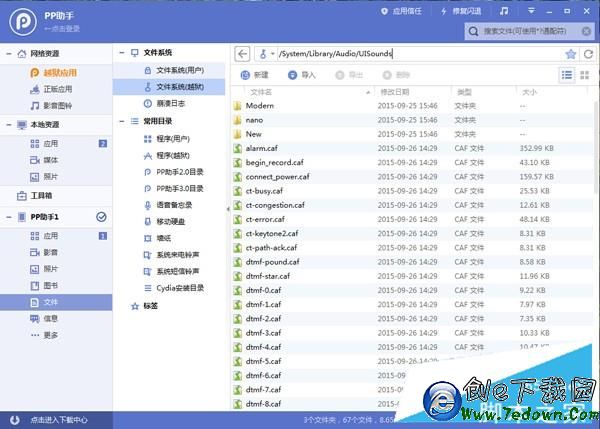Screen dimensions: 600x429
Task: Collapse the 本地资源 section
Action: click(8, 125)
